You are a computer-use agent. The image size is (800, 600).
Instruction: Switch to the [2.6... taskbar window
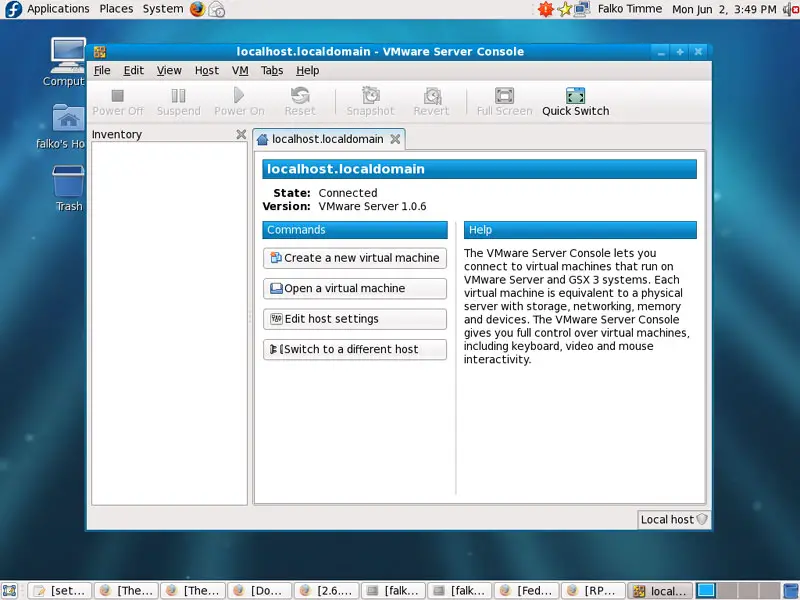[x=326, y=590]
